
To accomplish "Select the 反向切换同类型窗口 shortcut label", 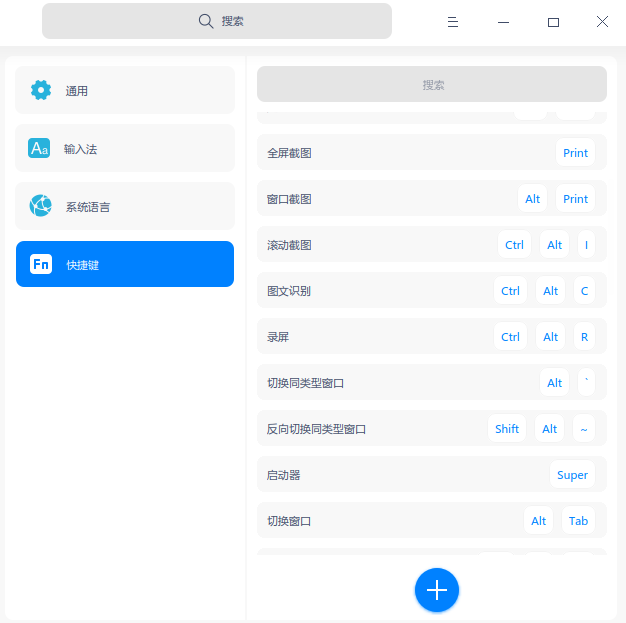I will click(x=316, y=429).
